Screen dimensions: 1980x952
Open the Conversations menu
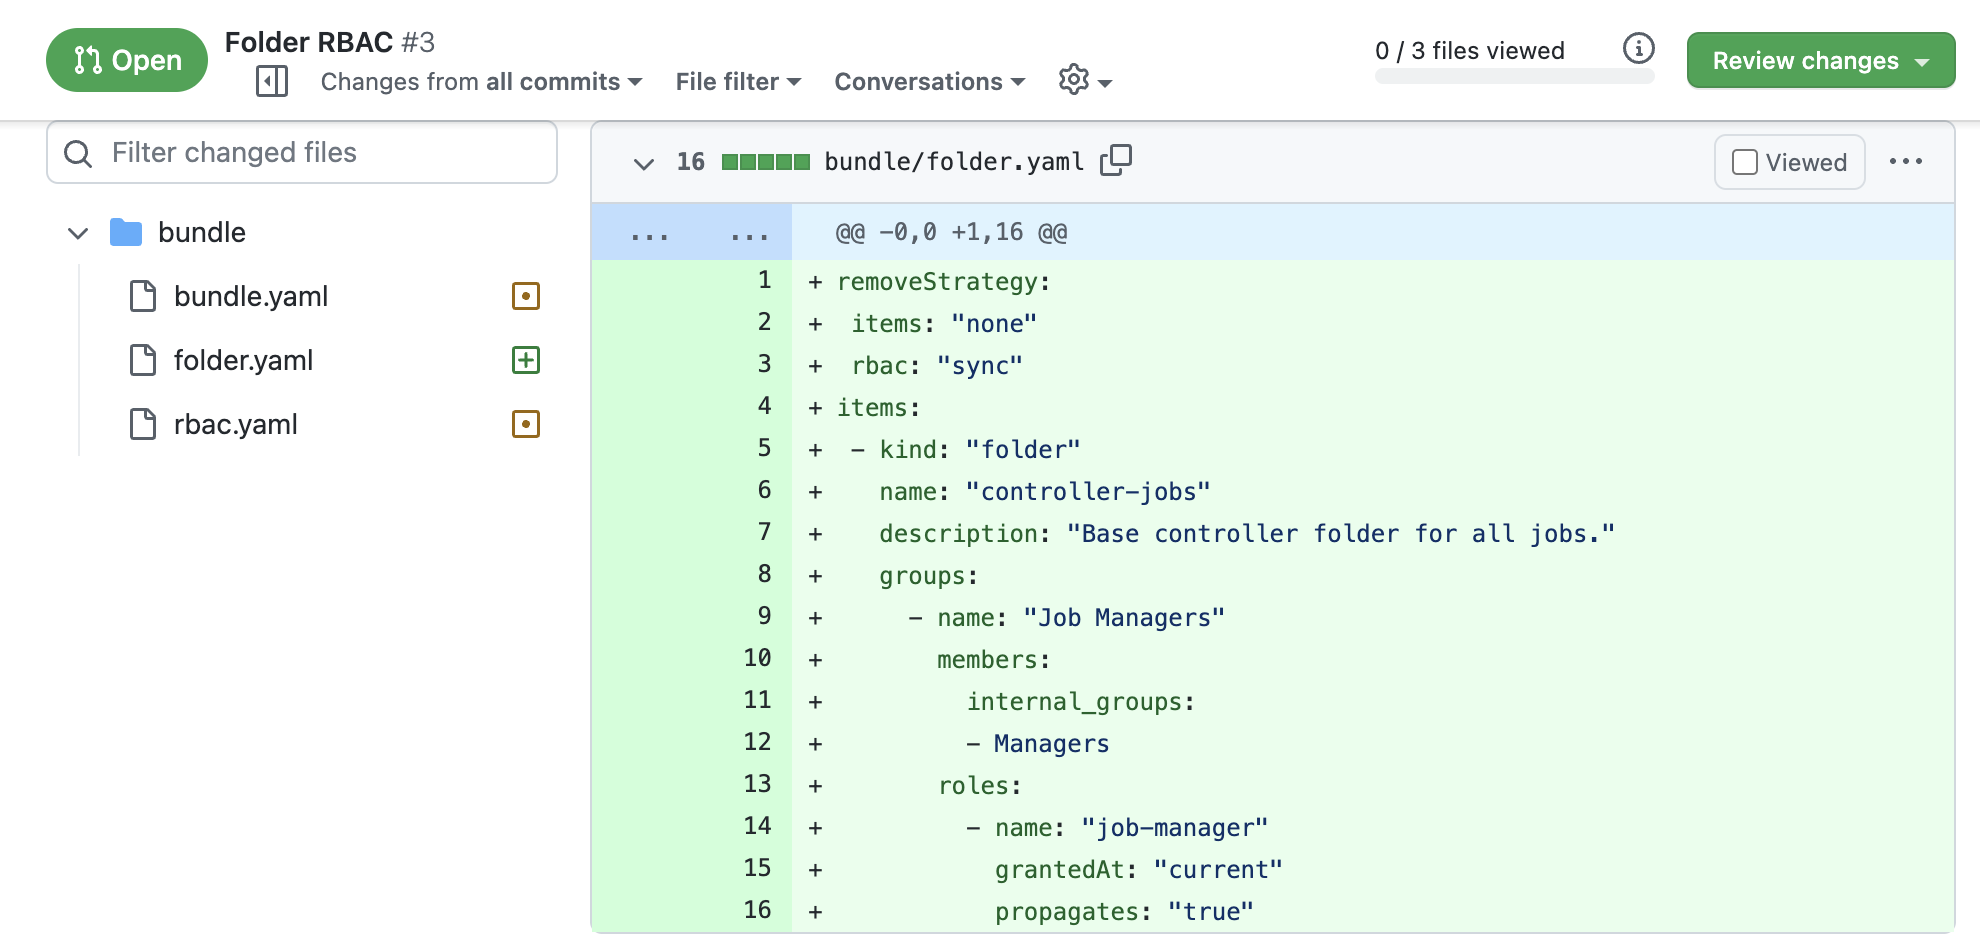click(x=928, y=81)
